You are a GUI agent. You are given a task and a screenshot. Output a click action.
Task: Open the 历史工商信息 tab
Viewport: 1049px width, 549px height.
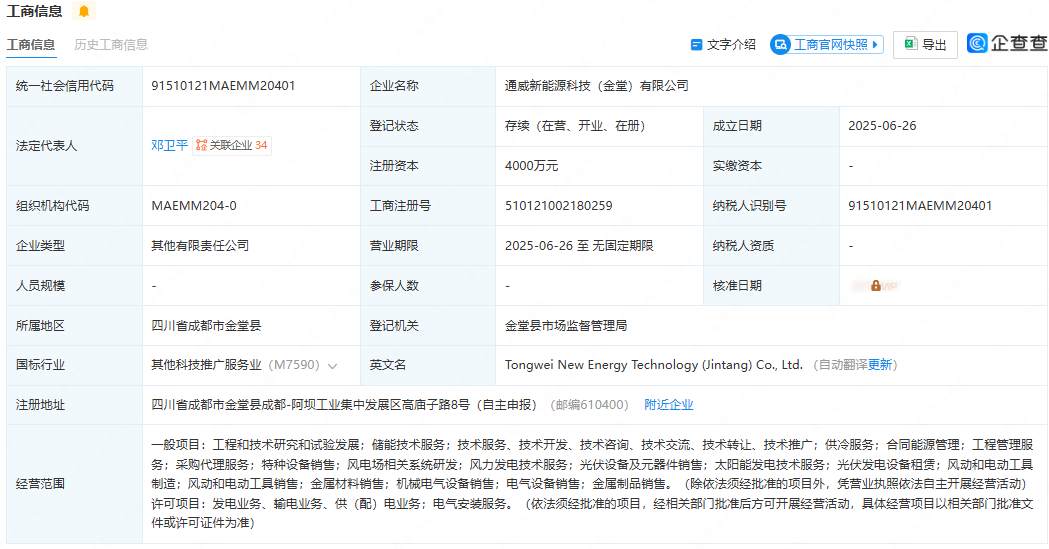click(x=111, y=45)
